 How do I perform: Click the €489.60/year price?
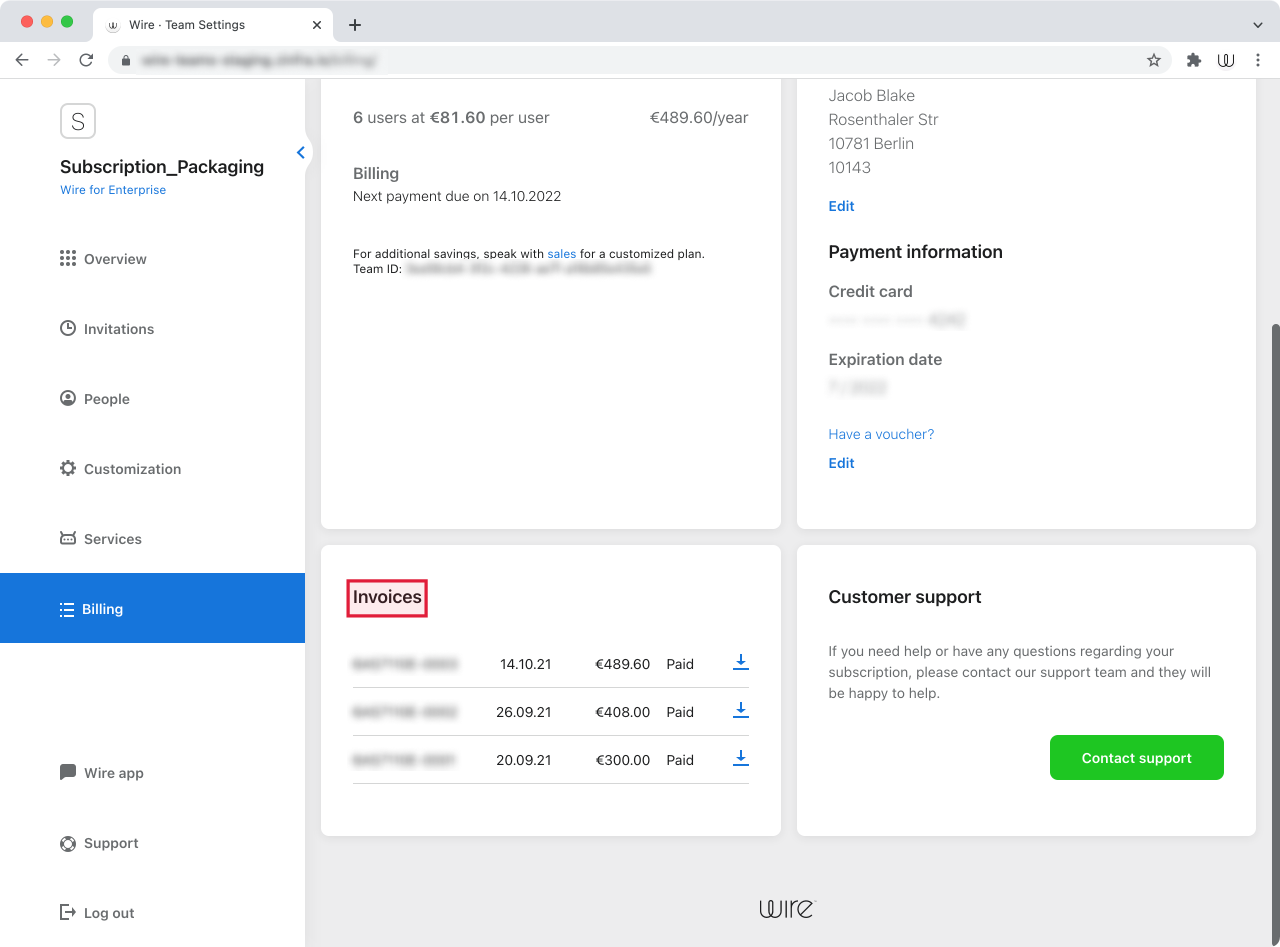pyautogui.click(x=699, y=117)
